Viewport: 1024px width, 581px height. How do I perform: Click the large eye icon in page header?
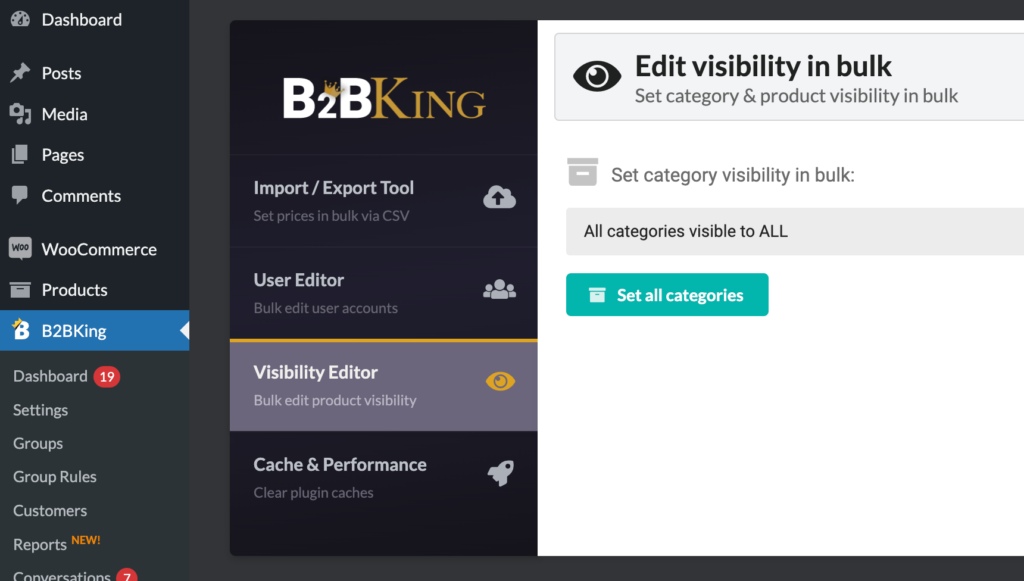point(597,76)
